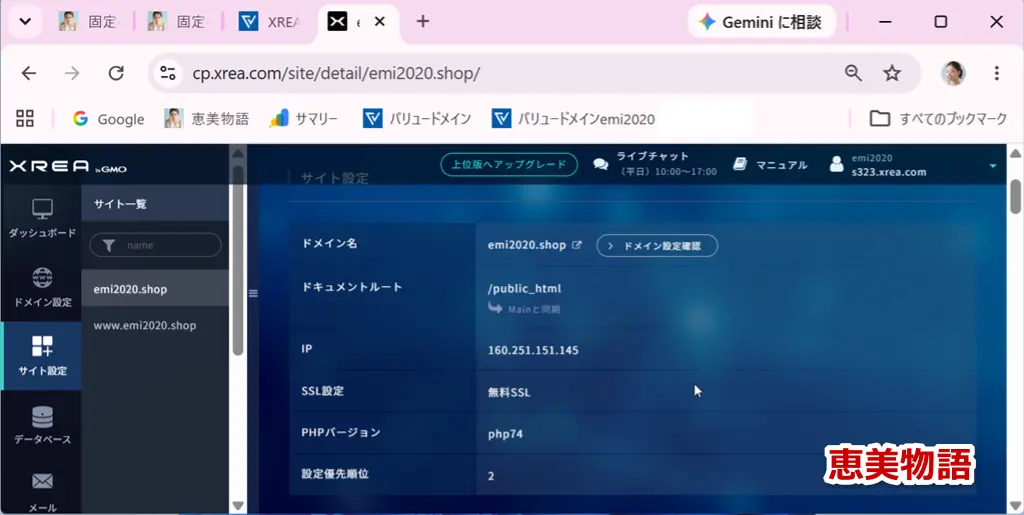Click Gemini に相談 button

pyautogui.click(x=762, y=22)
